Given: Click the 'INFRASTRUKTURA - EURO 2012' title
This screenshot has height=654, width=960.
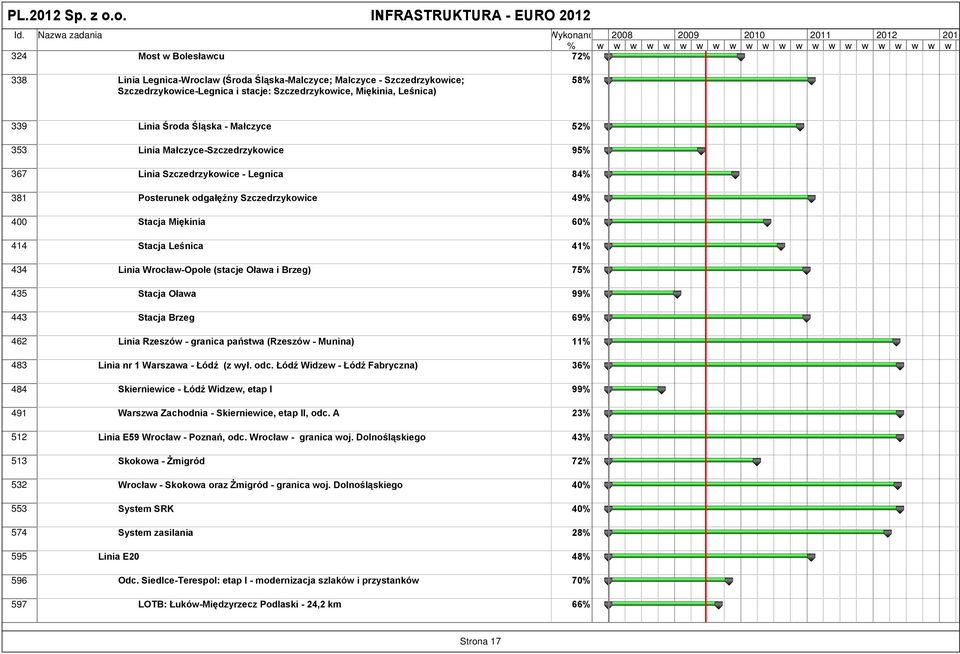Looking at the screenshot, I should (x=481, y=15).
